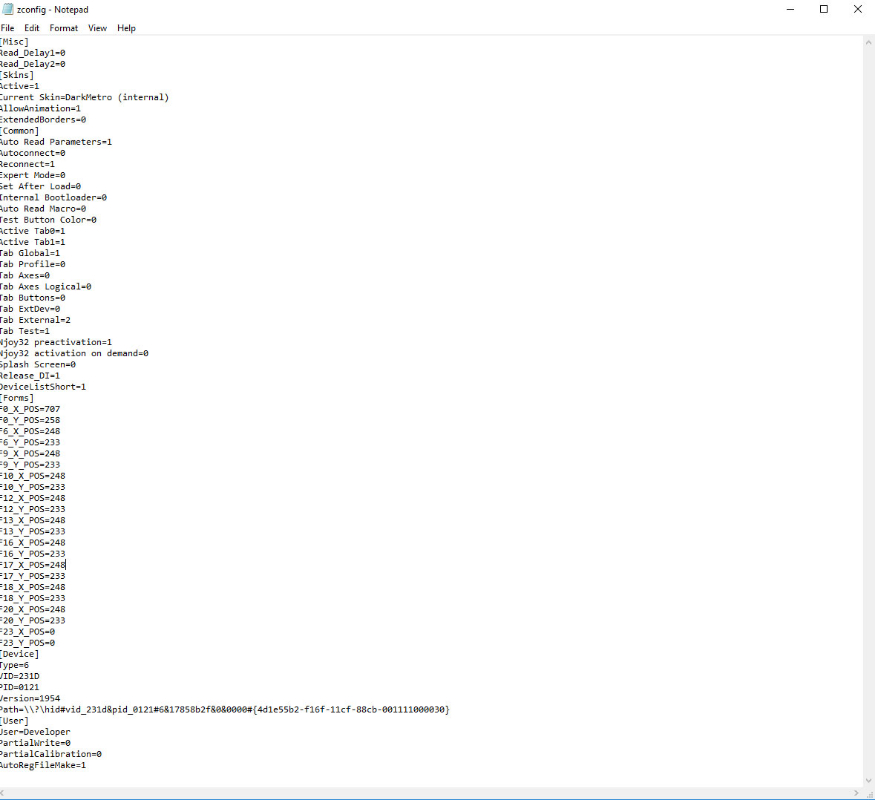Image resolution: width=875 pixels, height=800 pixels.
Task: Click the horizontal scrollbar right arrow
Action: pos(855,793)
